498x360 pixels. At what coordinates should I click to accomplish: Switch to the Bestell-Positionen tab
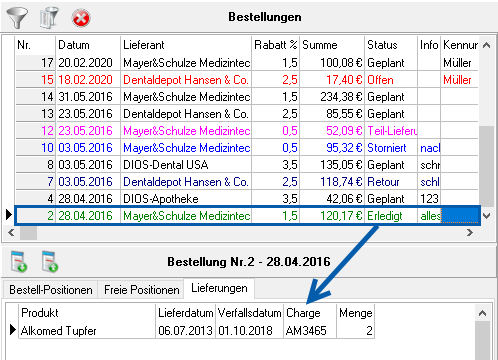51,290
